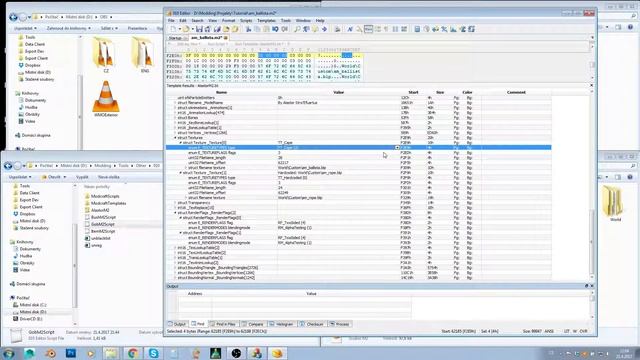Select the struct Rename _ModelName row
Image resolution: width=640 pixels, height=360 pixels.
pyautogui.click(x=358, y=102)
